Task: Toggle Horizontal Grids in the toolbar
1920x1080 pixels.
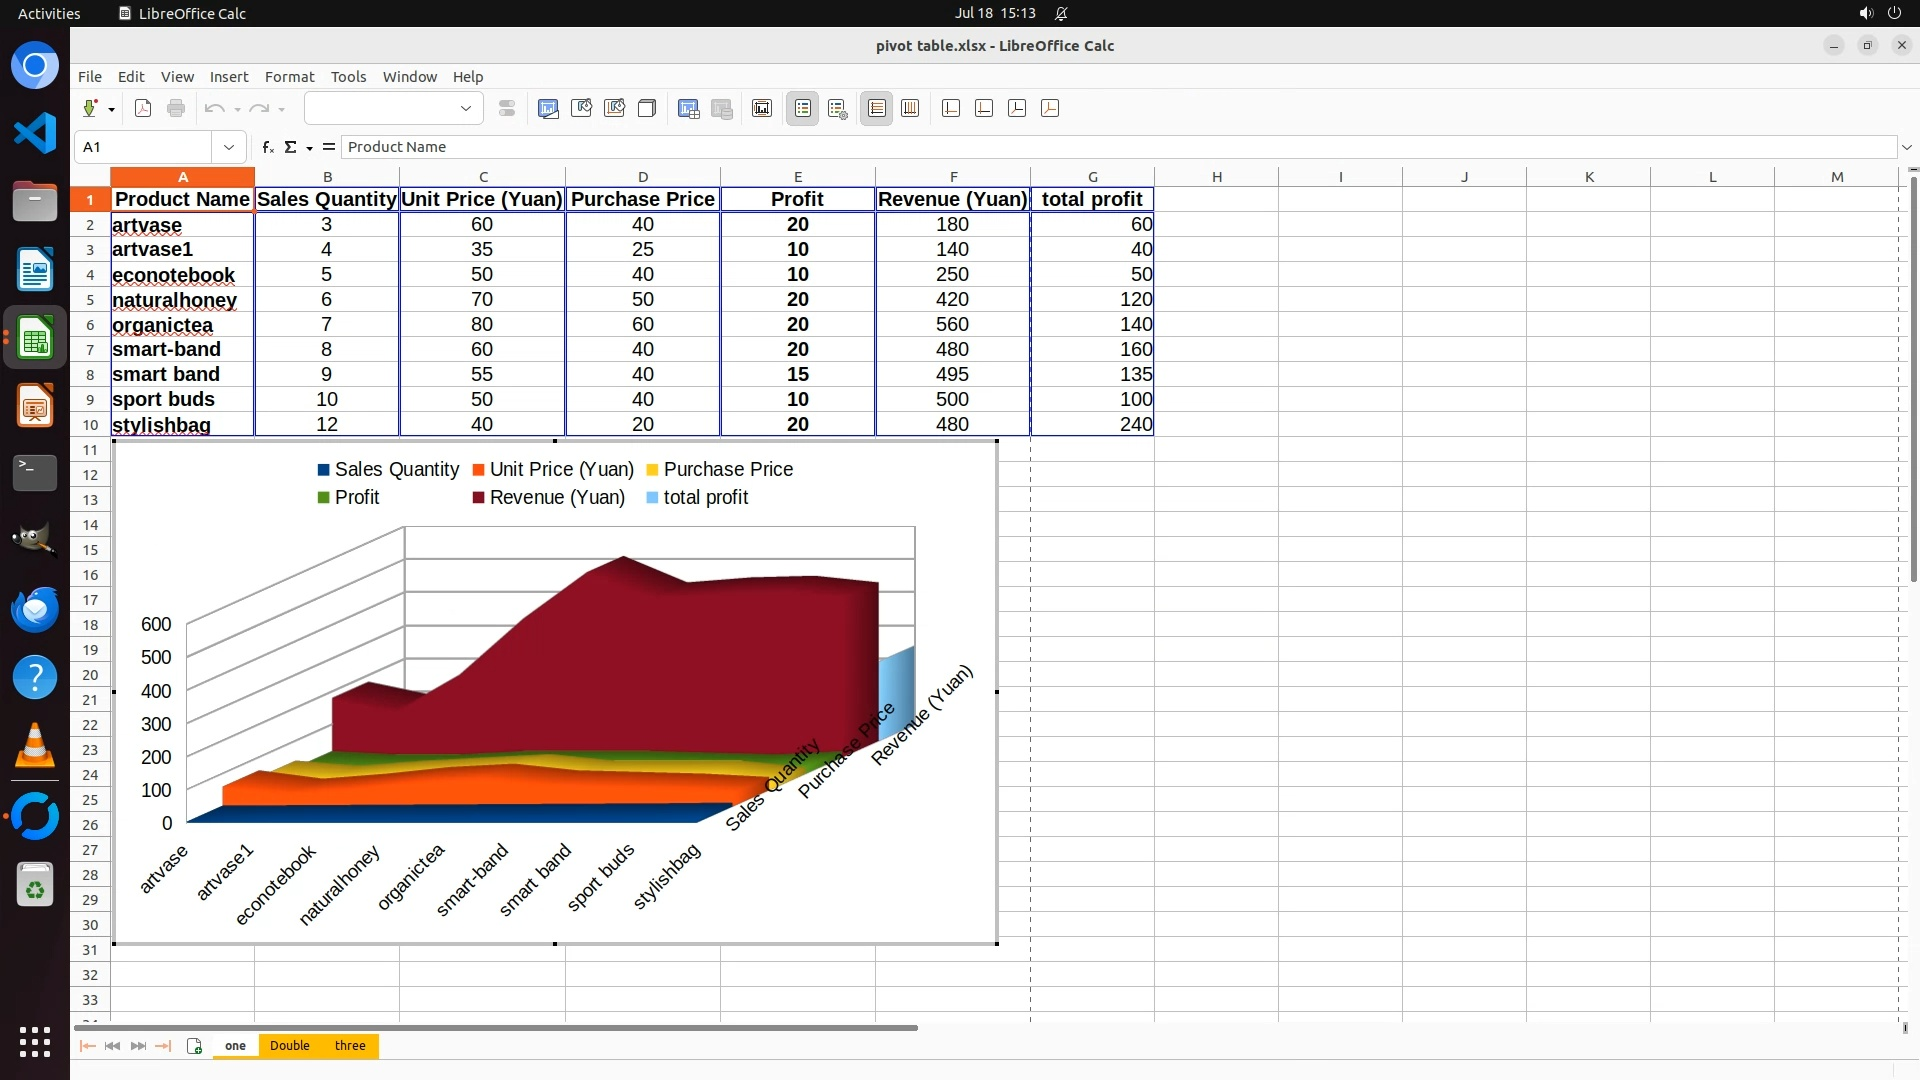Action: pos(877,108)
